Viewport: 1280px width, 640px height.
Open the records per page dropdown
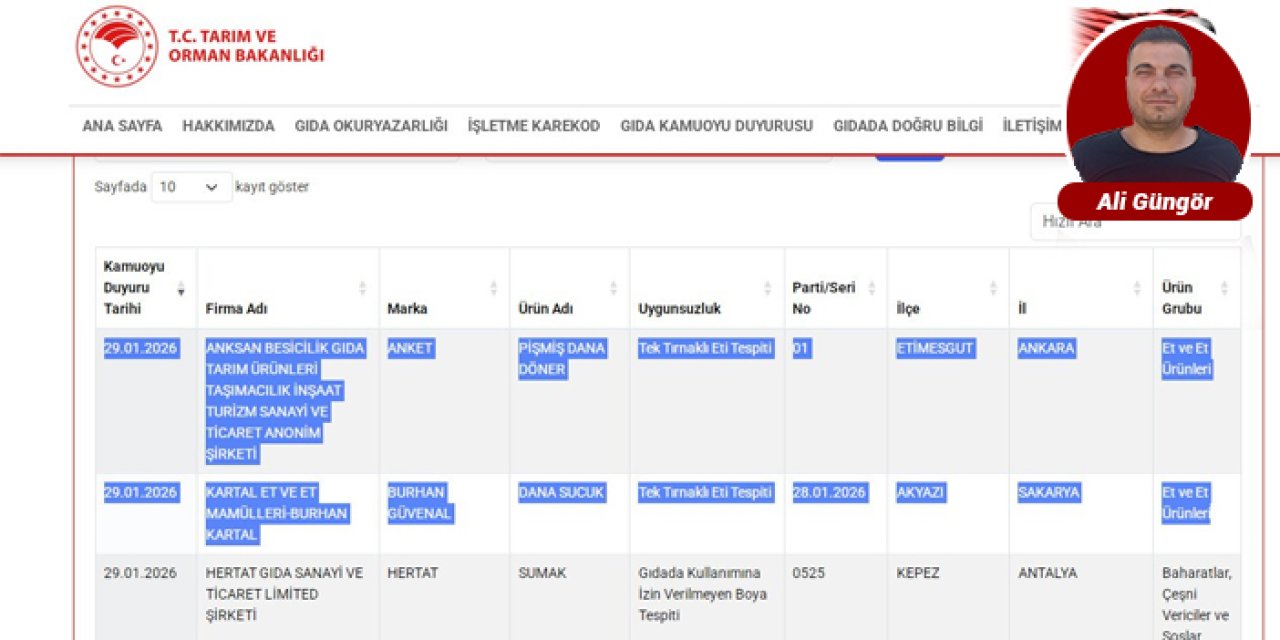coord(191,187)
